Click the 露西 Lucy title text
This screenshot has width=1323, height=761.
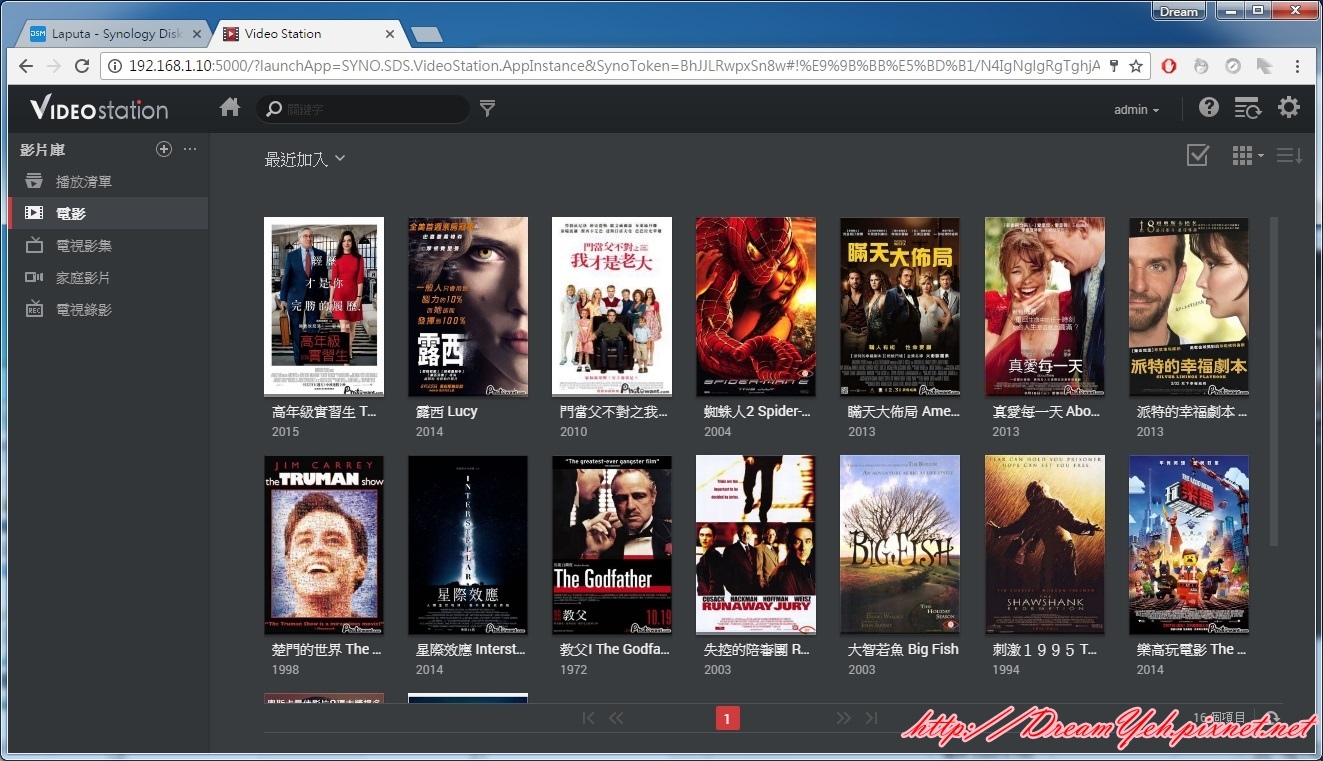tap(447, 411)
